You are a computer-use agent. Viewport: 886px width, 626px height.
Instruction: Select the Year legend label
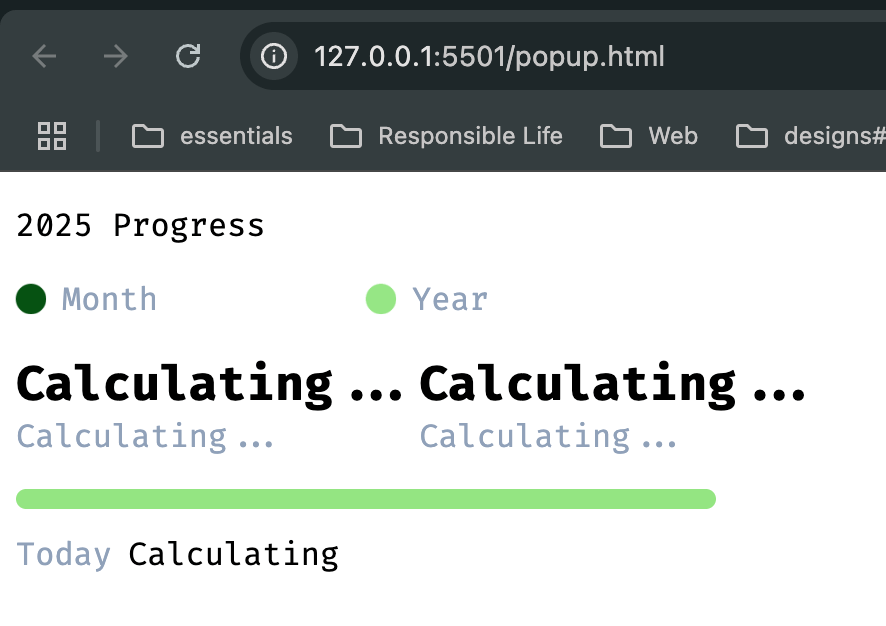450,299
